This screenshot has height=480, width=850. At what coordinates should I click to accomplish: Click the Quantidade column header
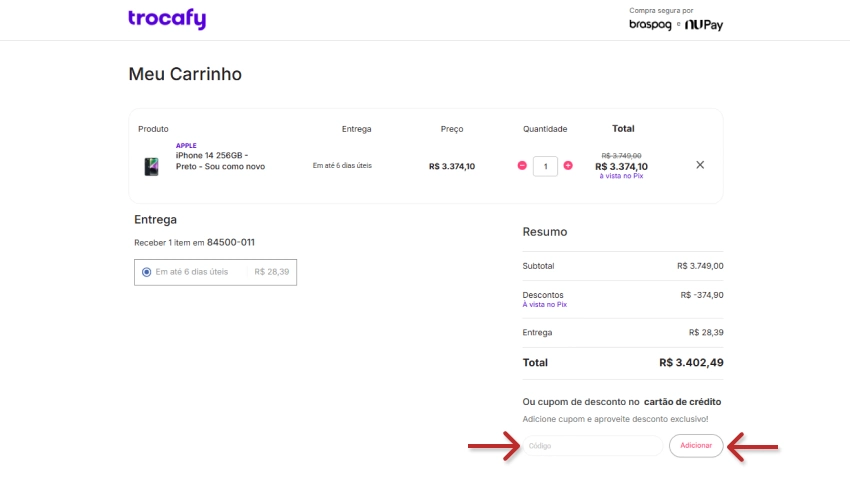click(545, 129)
